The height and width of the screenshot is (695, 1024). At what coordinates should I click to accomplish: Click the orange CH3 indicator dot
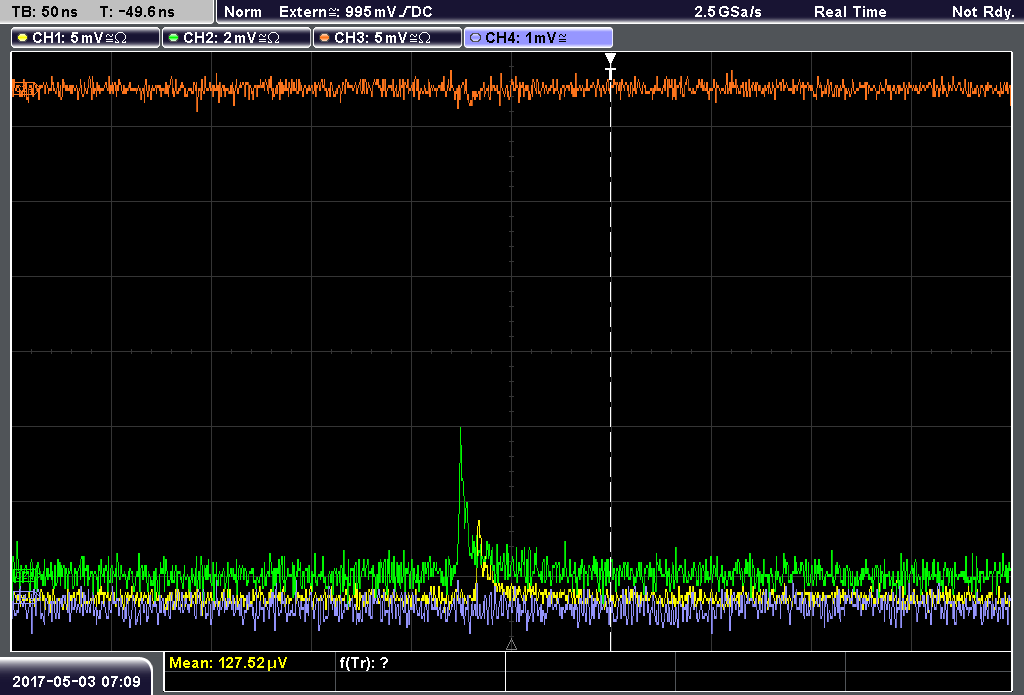[x=325, y=38]
